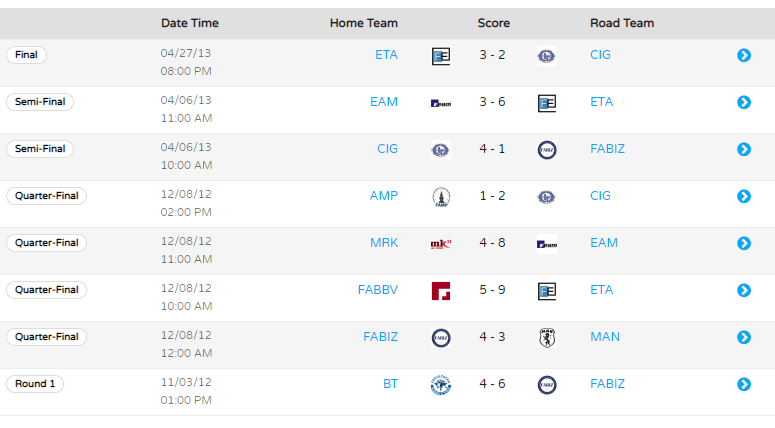Viewport: 775px width, 428px height.
Task: Click ETA team logo in Final row
Action: tap(441, 56)
